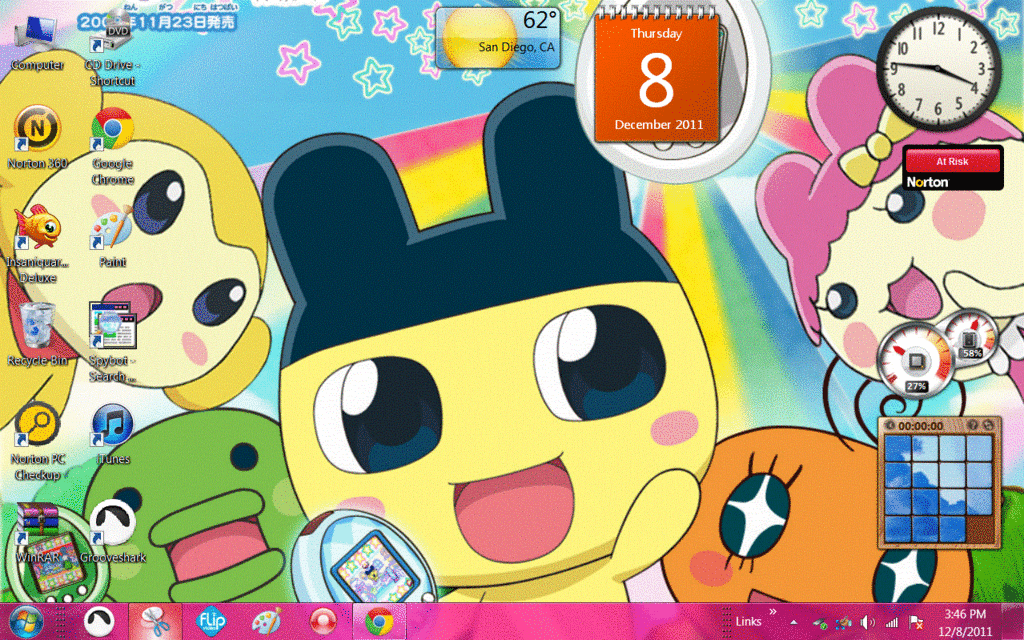Show hidden tray icons arrow

(793, 622)
